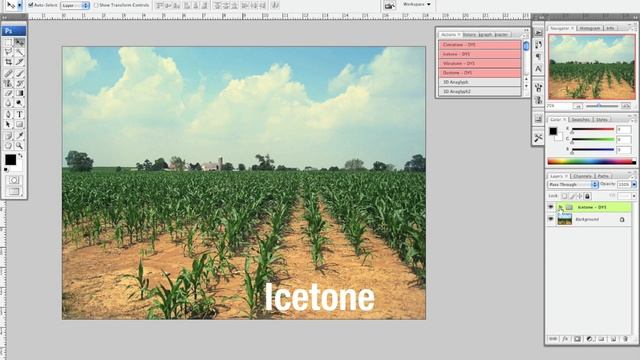Select the History Brush tool

click(x=19, y=83)
